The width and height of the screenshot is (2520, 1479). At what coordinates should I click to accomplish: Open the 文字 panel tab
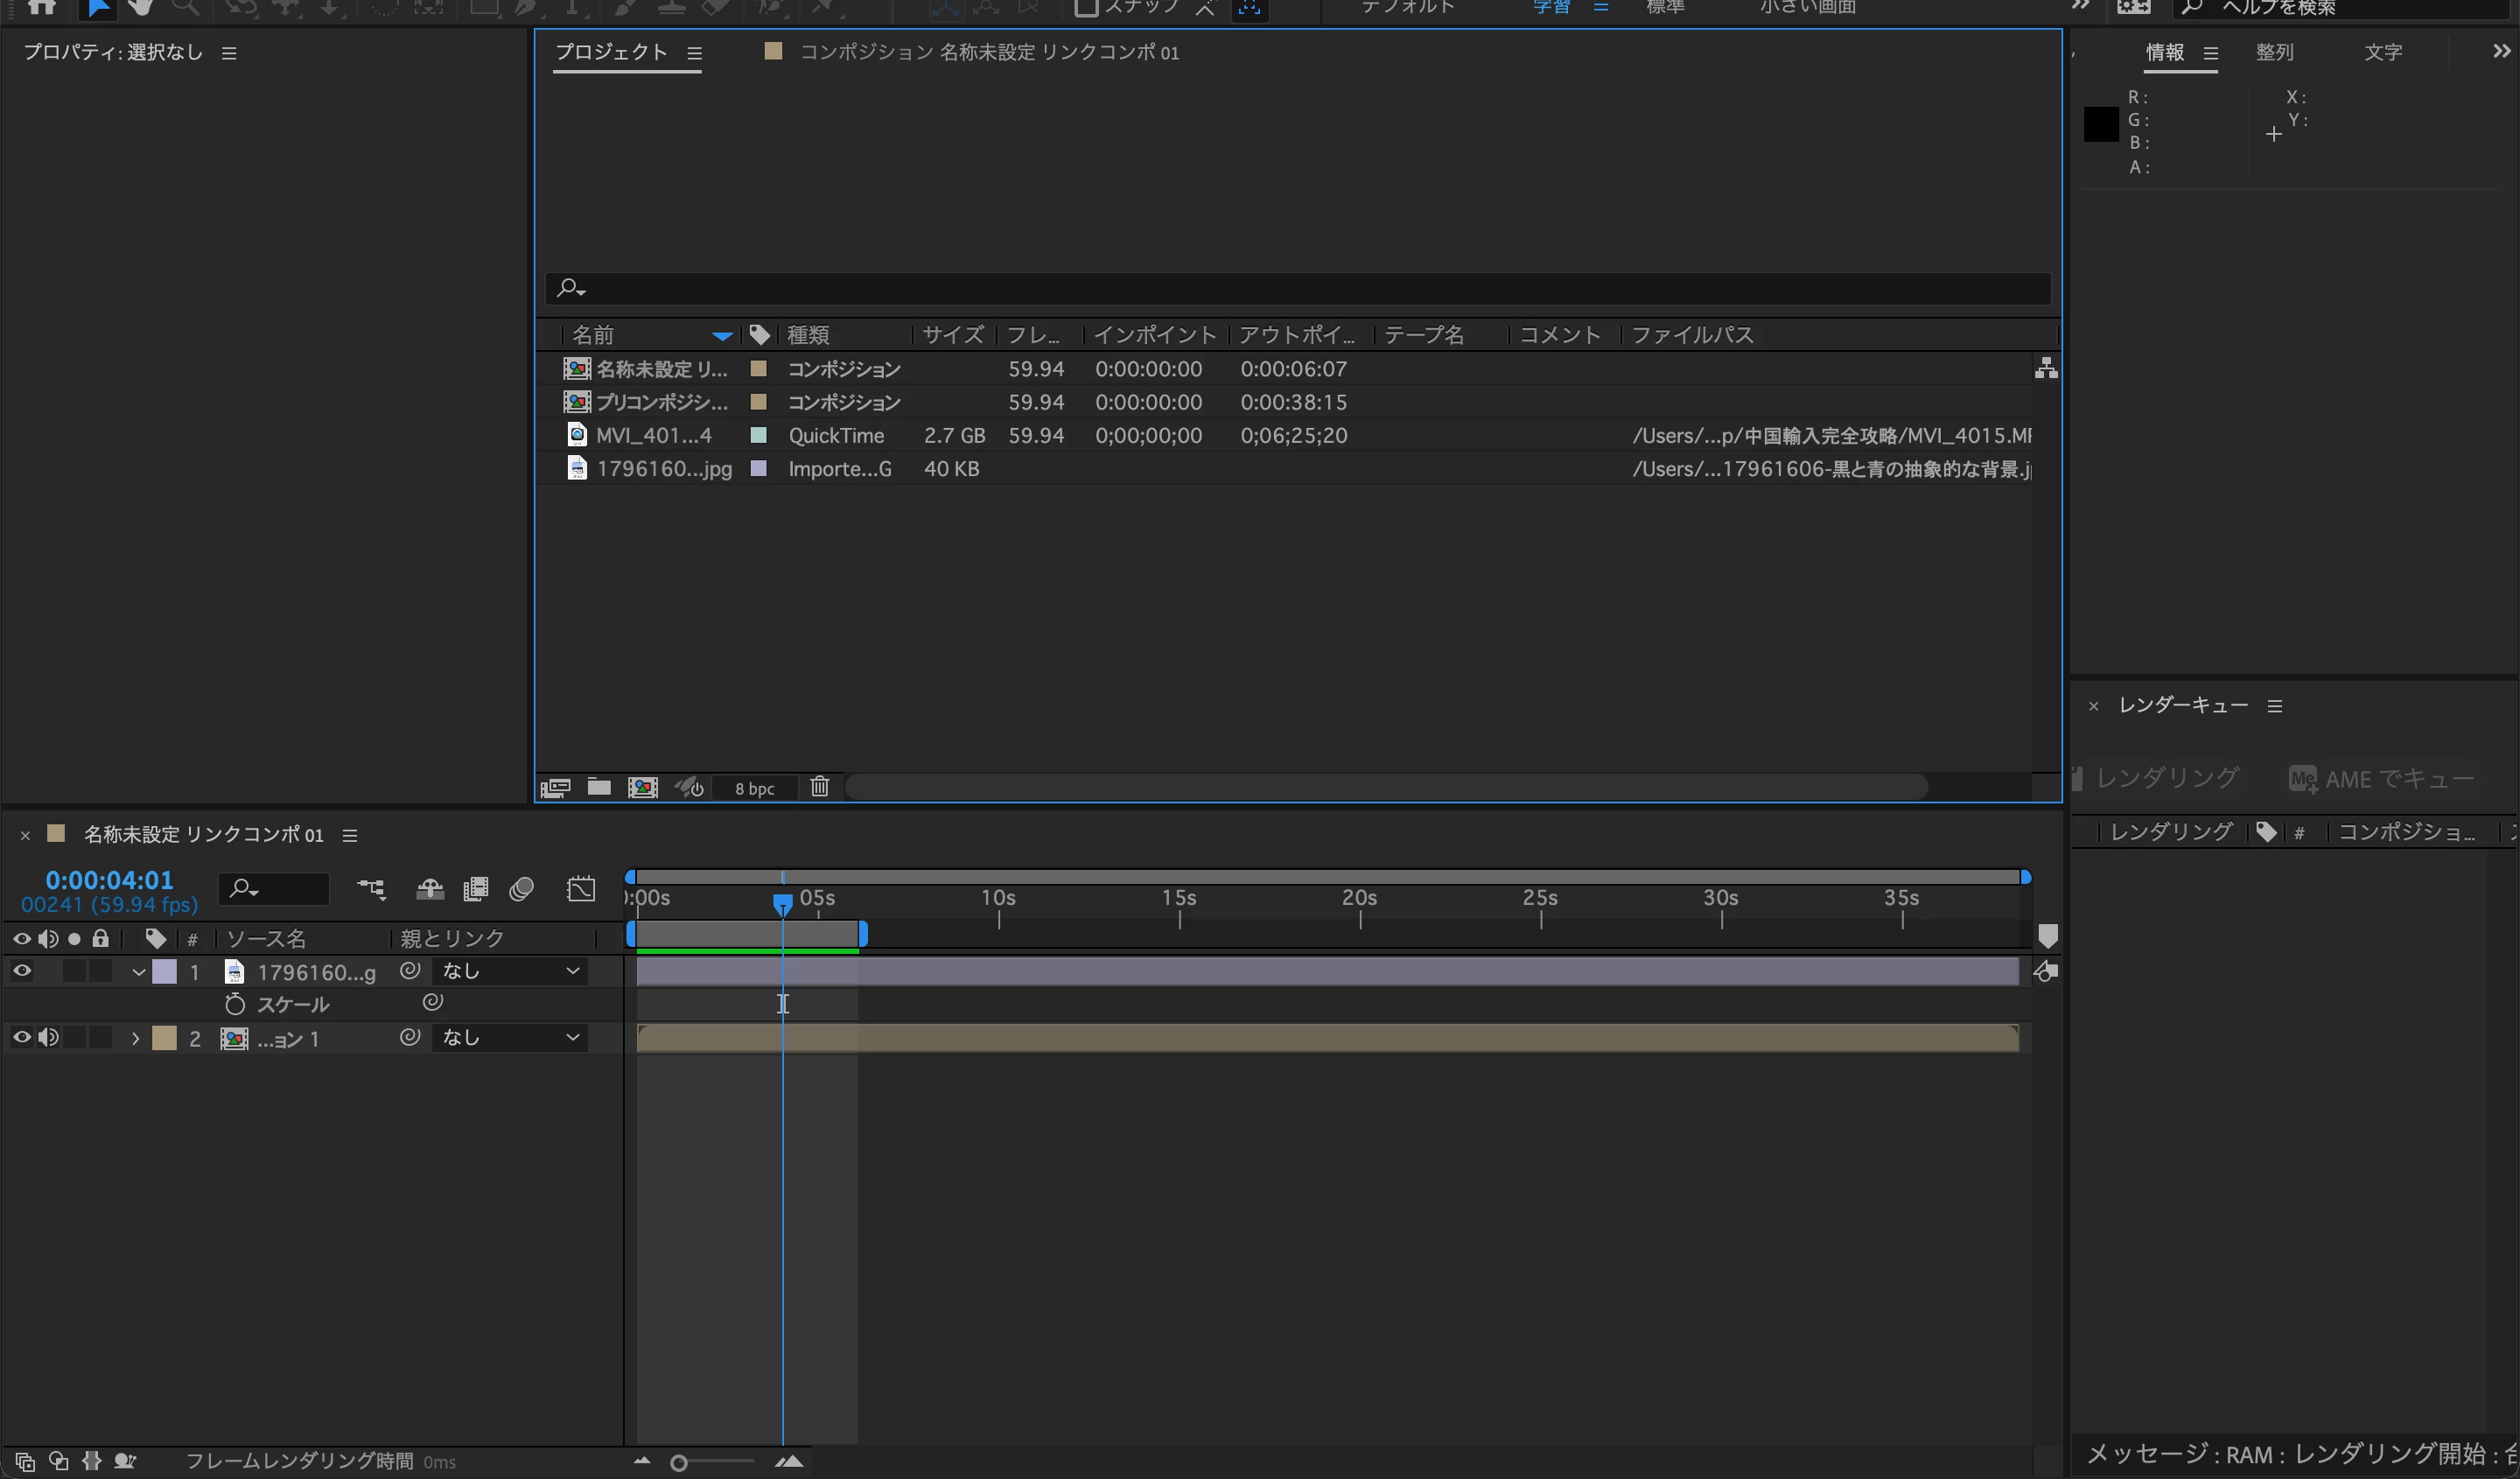(2383, 52)
